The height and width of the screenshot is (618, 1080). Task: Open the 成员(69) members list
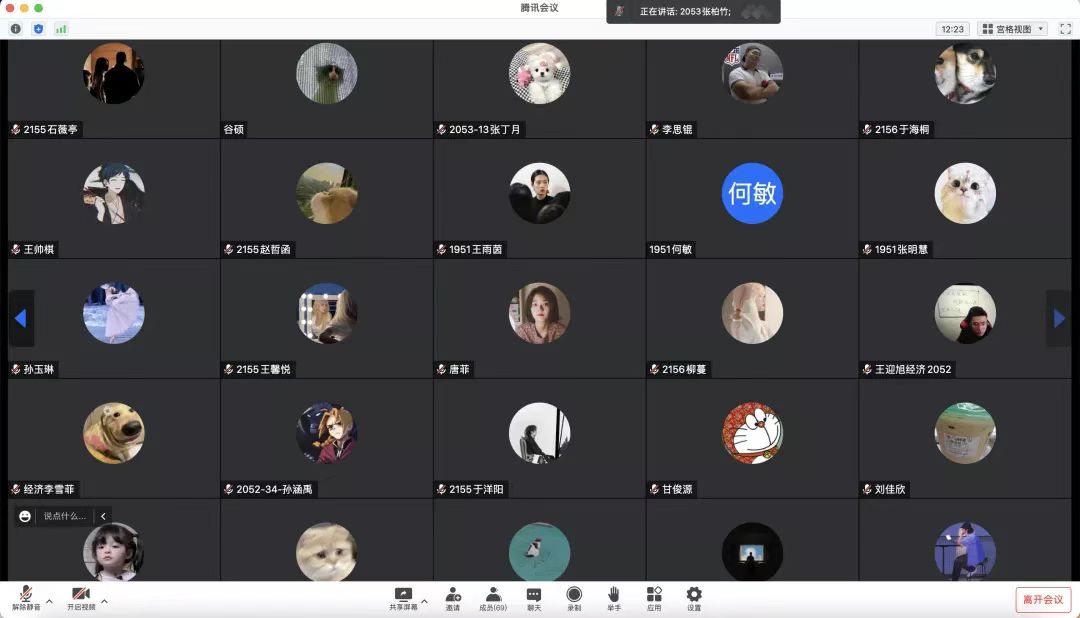click(x=493, y=598)
